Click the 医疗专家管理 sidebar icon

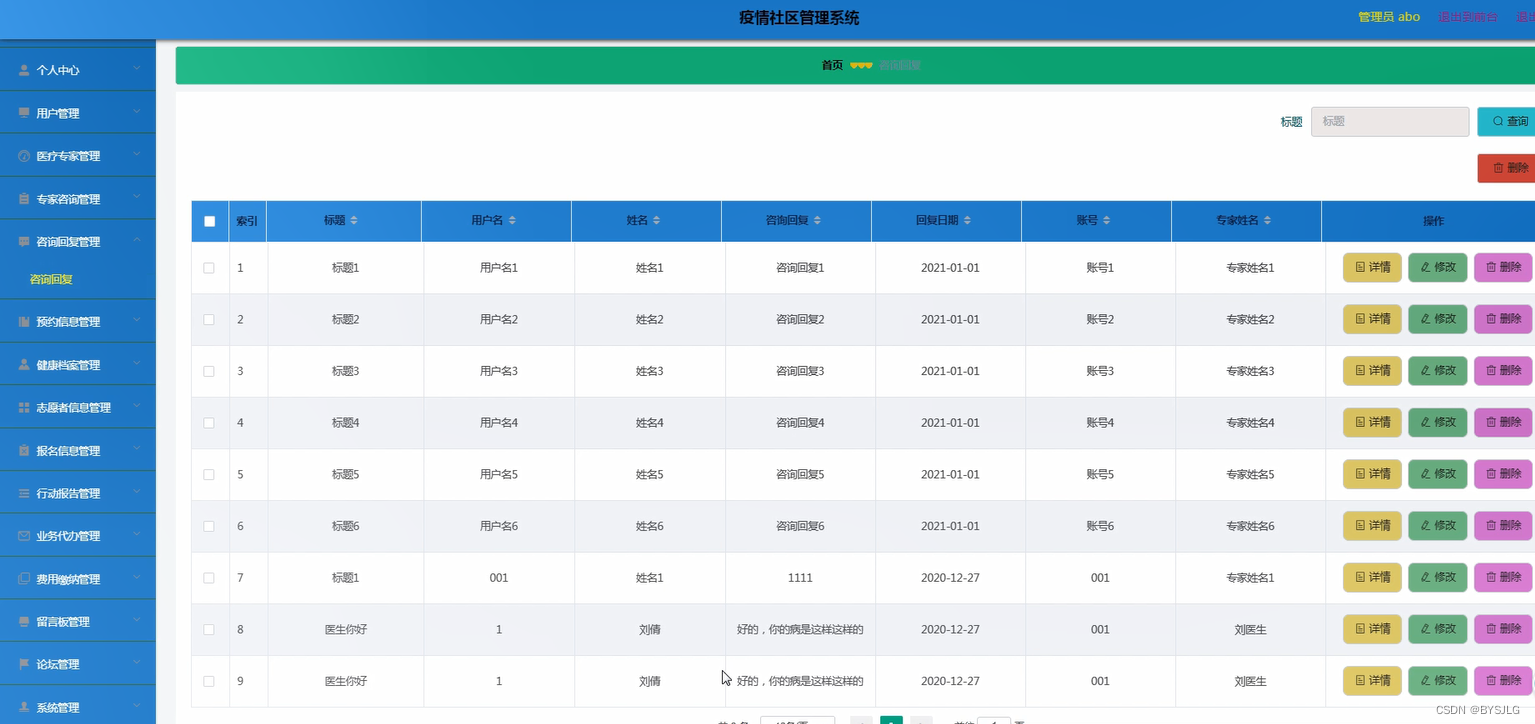[24, 156]
